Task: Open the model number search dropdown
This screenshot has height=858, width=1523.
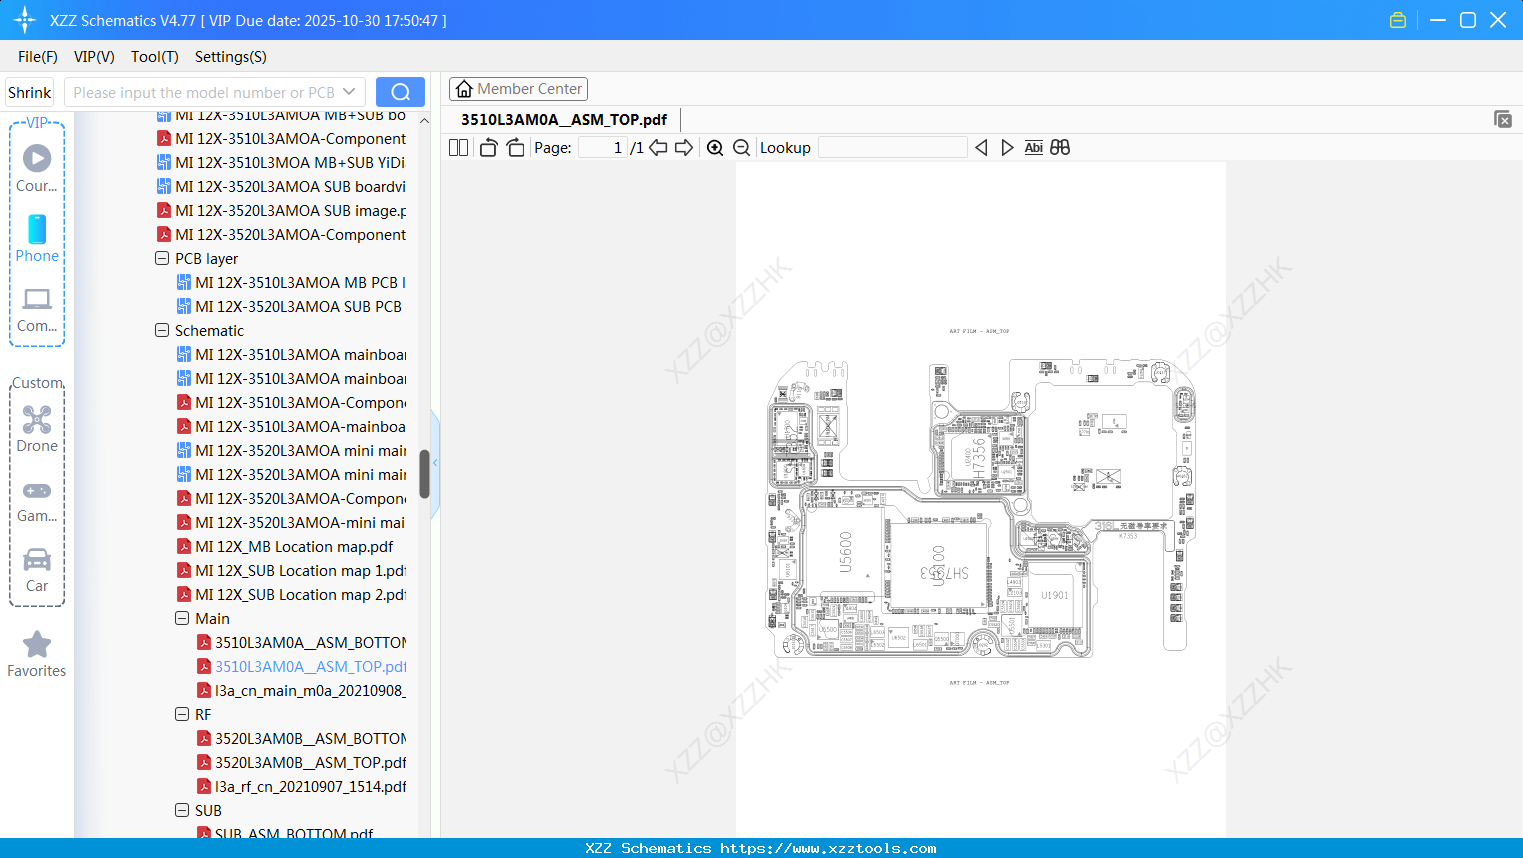Action: click(x=348, y=91)
